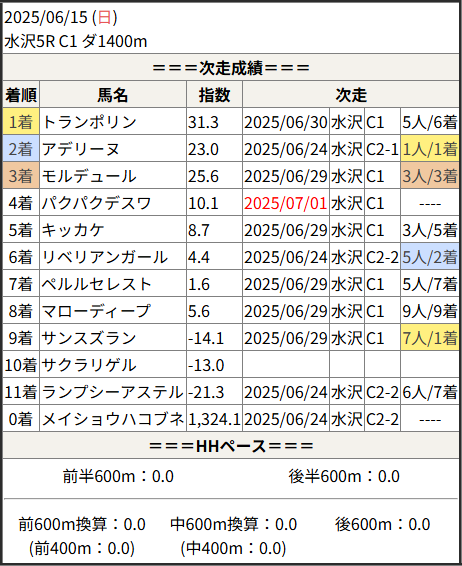Click the HHペース section header

(231, 446)
